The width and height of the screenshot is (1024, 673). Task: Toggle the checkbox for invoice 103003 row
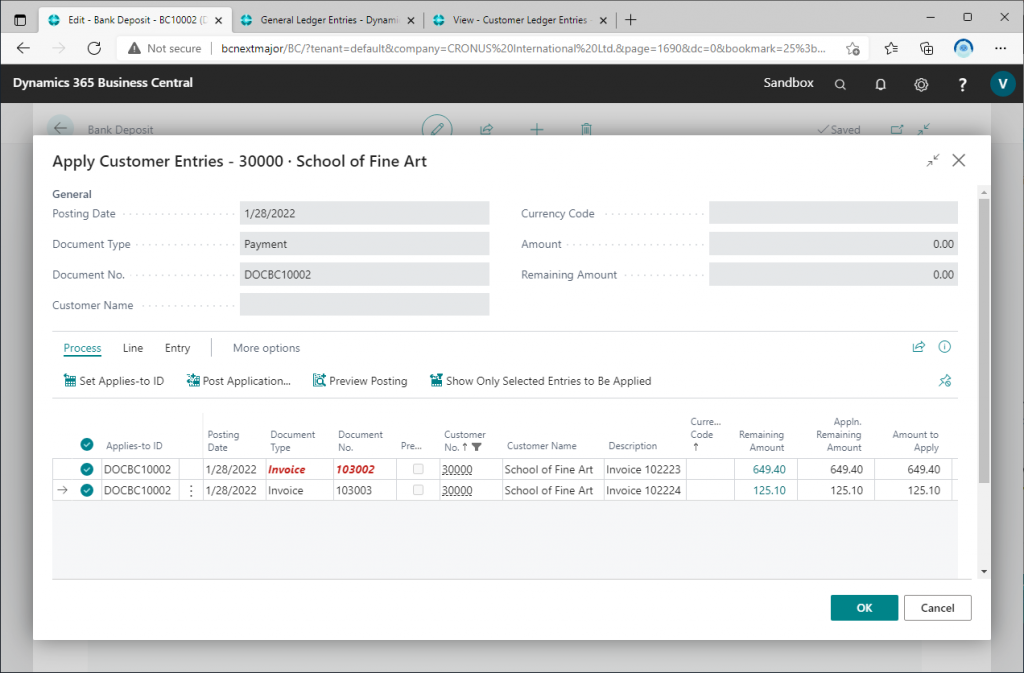[x=87, y=490]
